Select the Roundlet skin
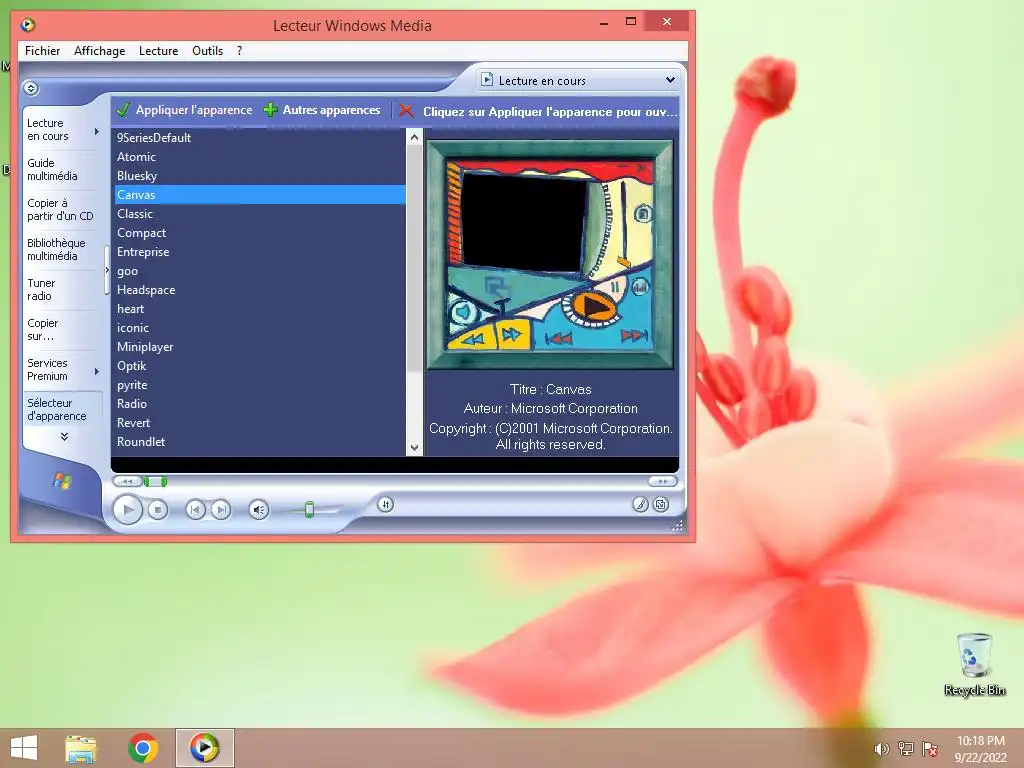 (260, 441)
